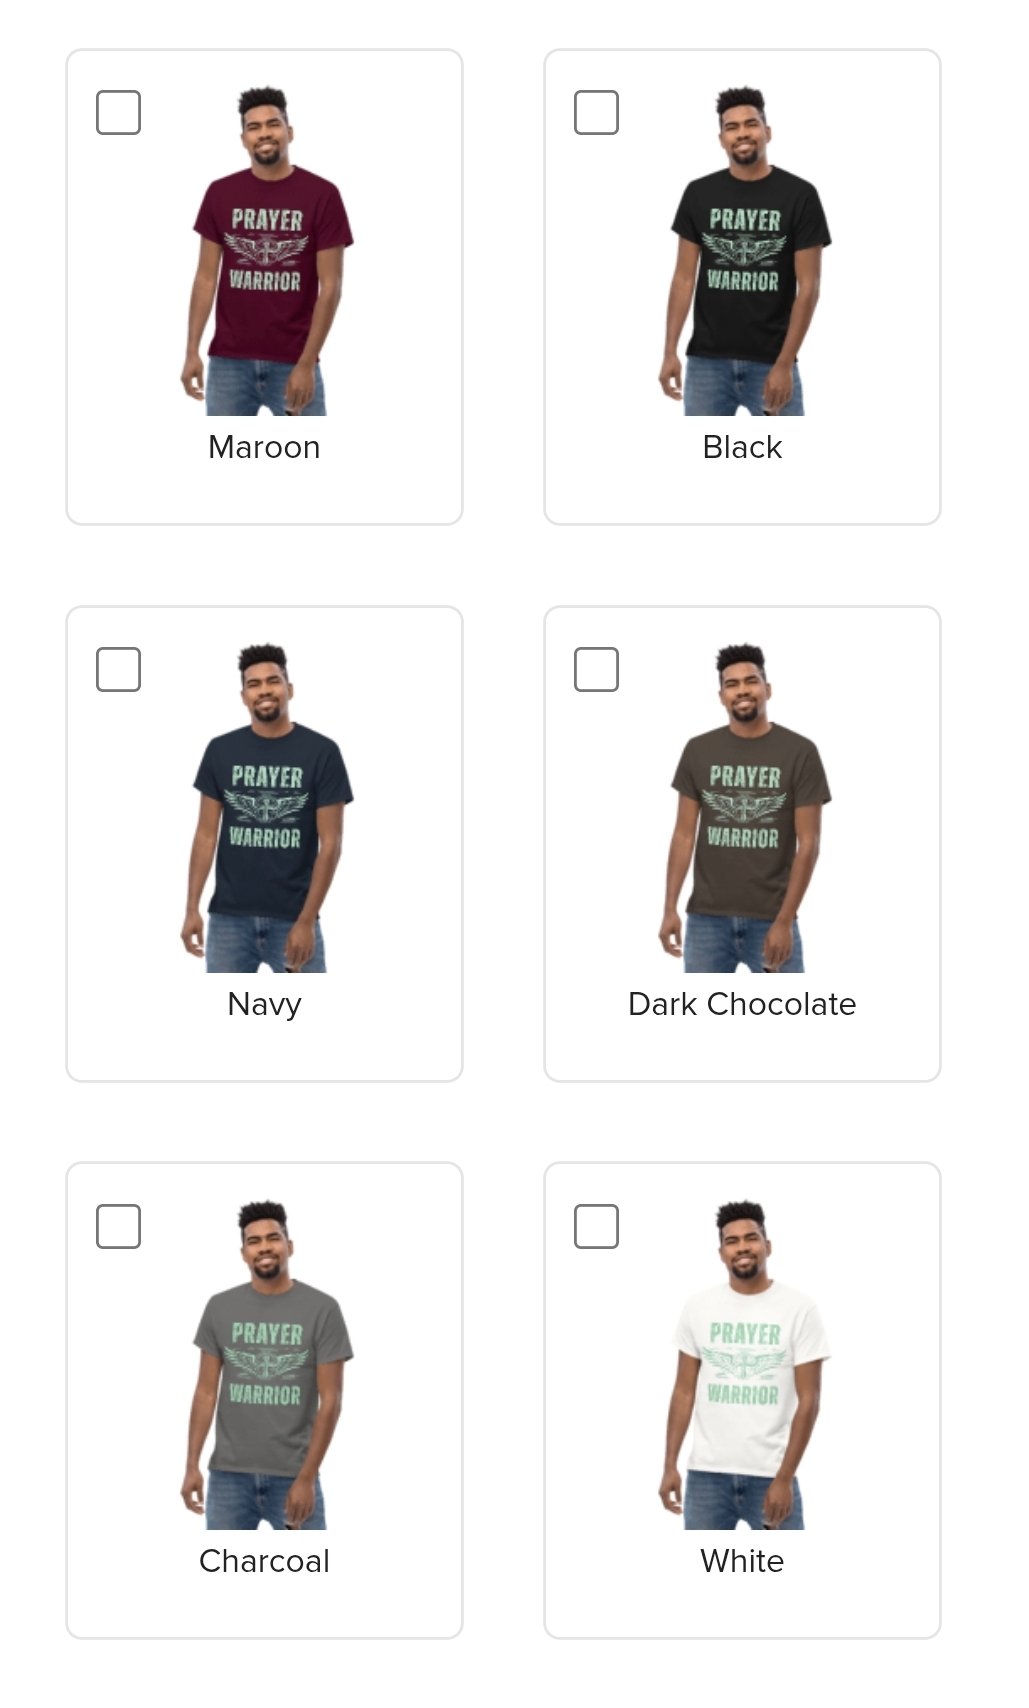The height and width of the screenshot is (1708, 1029).
Task: Open the Maroon t-shirt mockup image
Action: click(266, 251)
